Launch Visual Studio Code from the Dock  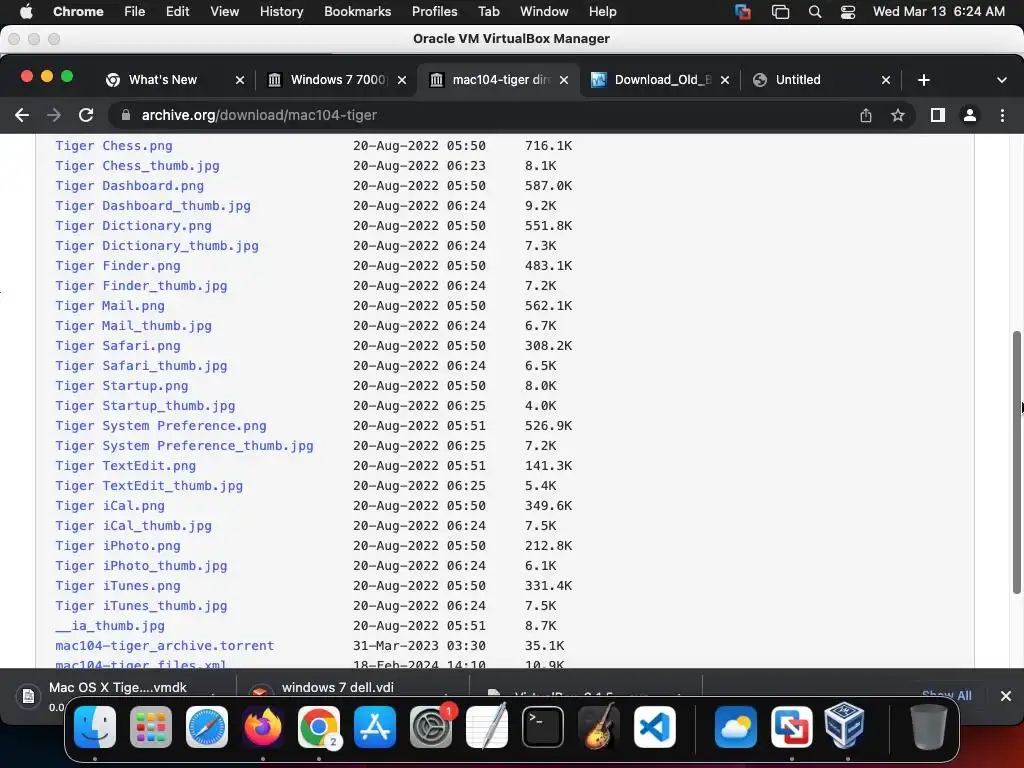[655, 727]
